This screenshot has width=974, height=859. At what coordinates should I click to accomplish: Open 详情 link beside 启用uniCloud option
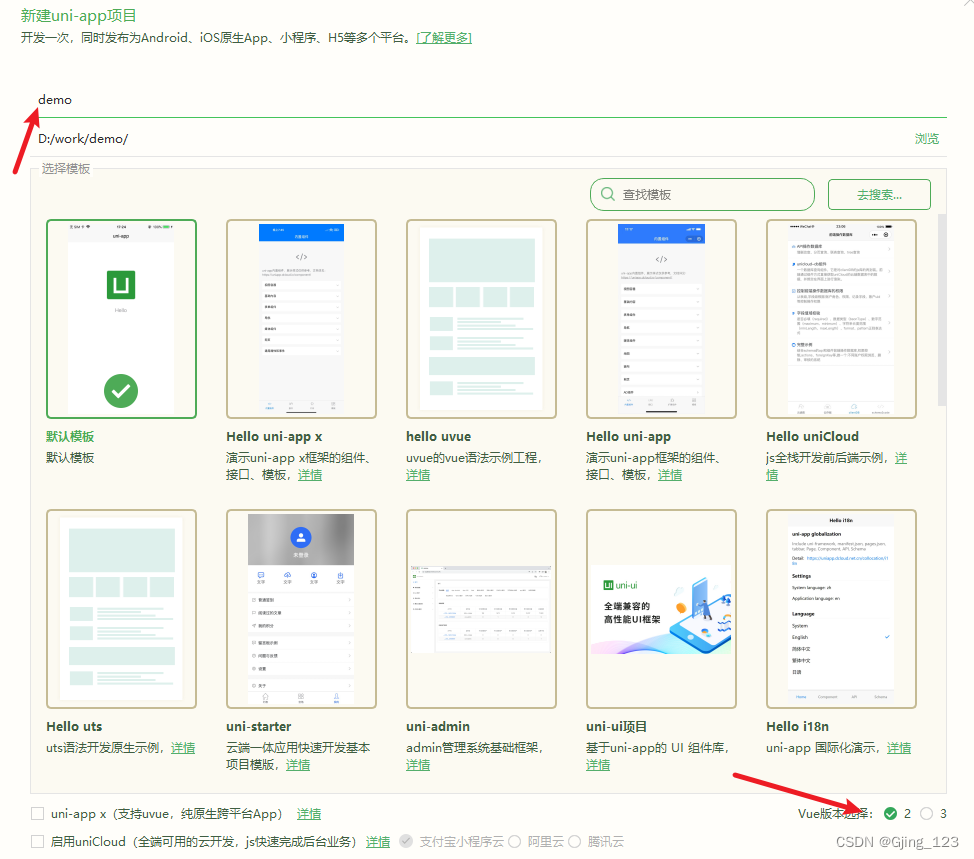pyautogui.click(x=378, y=842)
